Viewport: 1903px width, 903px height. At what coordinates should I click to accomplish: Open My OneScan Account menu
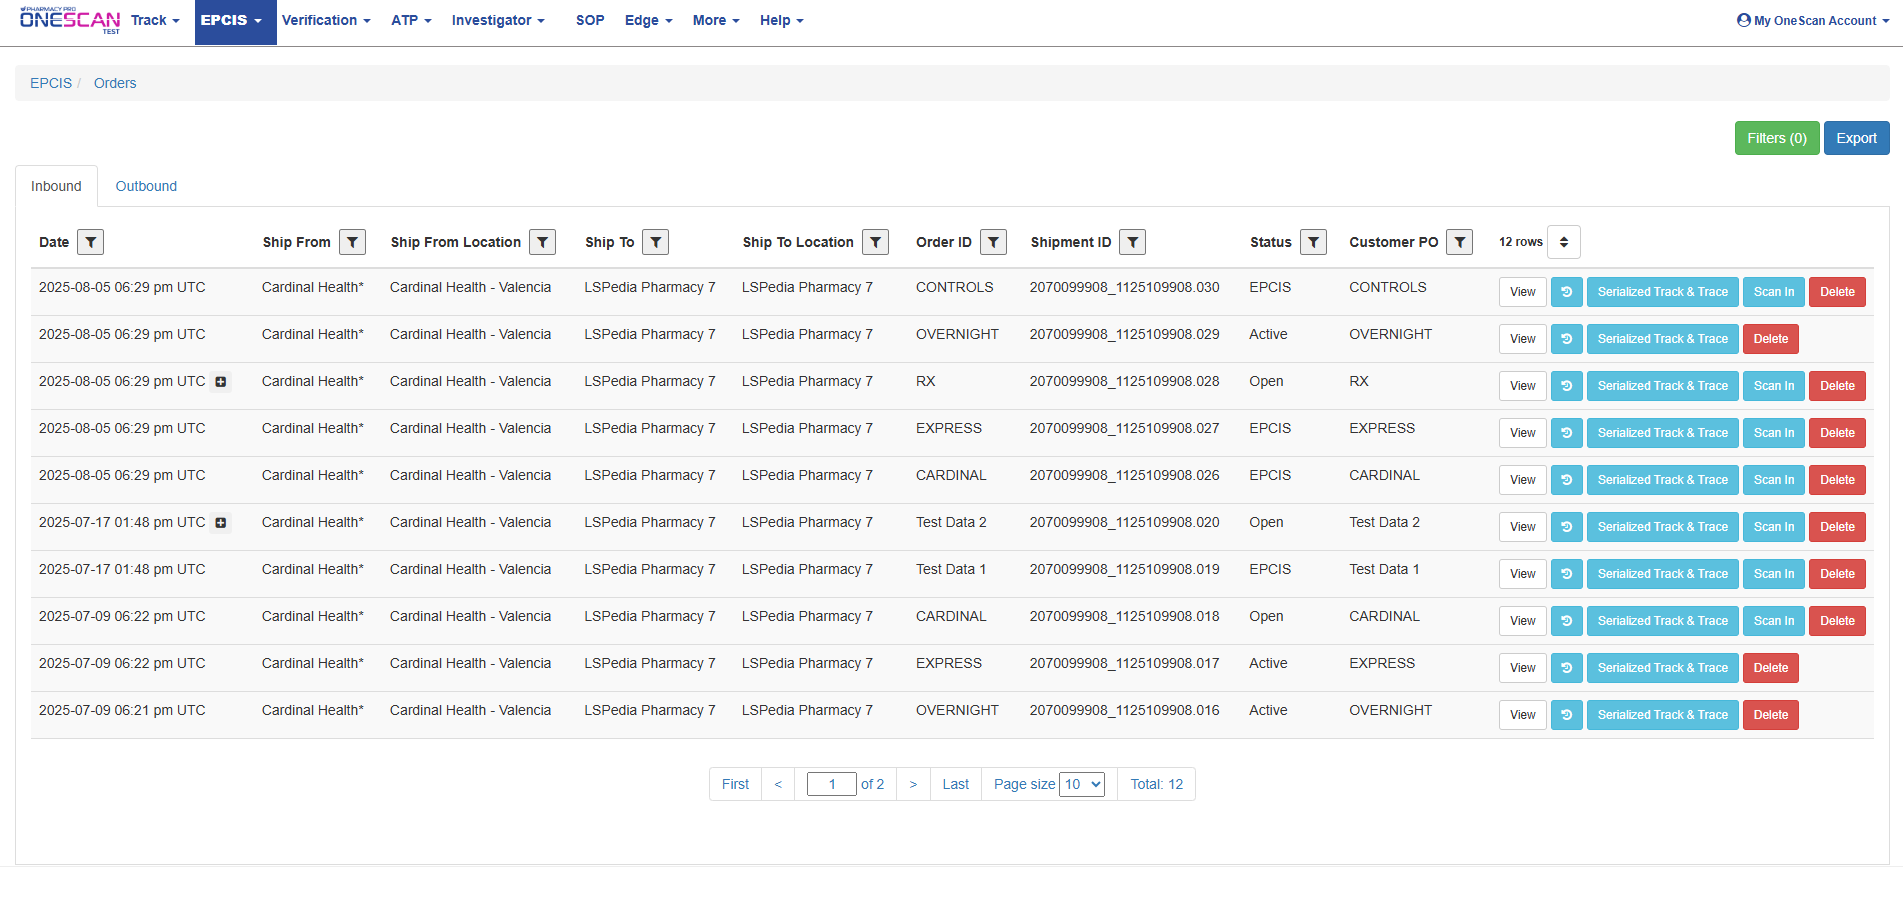(x=1813, y=20)
